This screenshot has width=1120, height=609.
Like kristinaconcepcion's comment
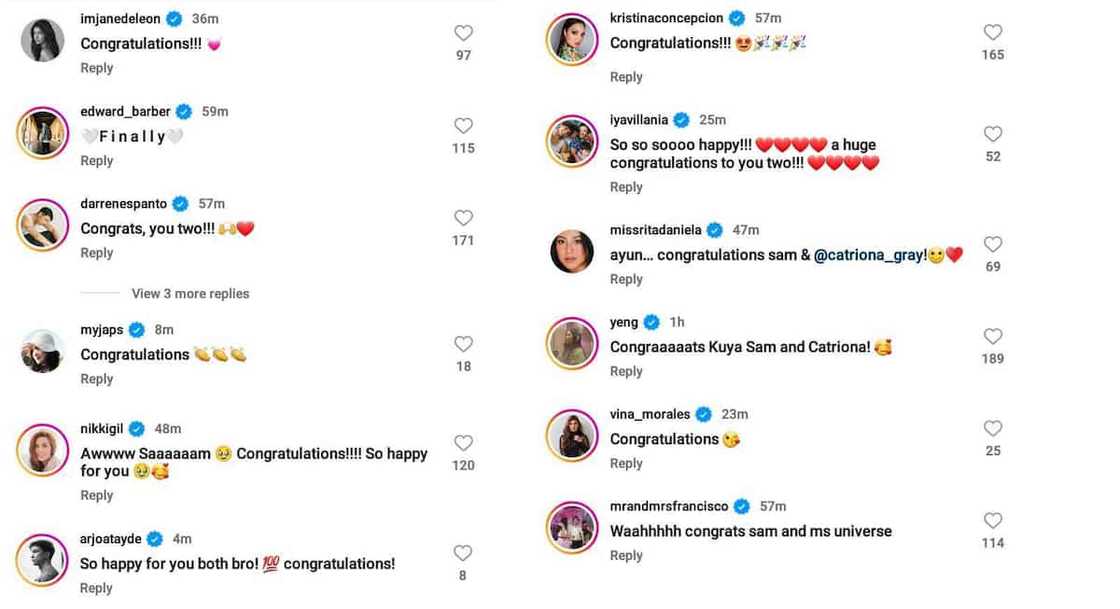coord(992,32)
